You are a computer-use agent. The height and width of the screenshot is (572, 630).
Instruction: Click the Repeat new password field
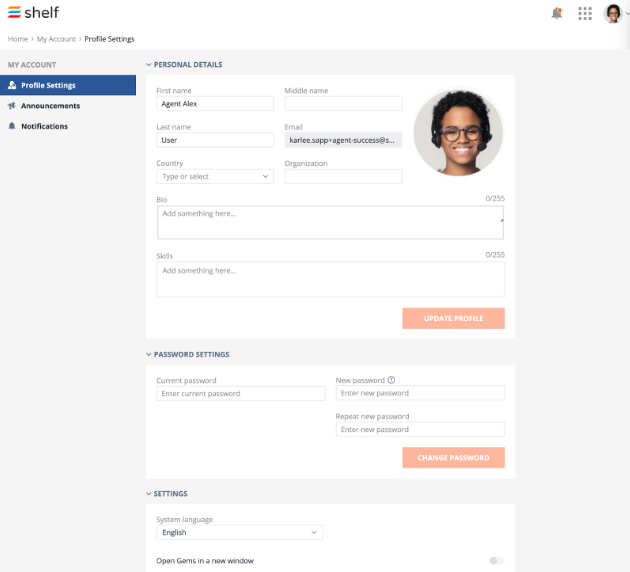tap(420, 429)
